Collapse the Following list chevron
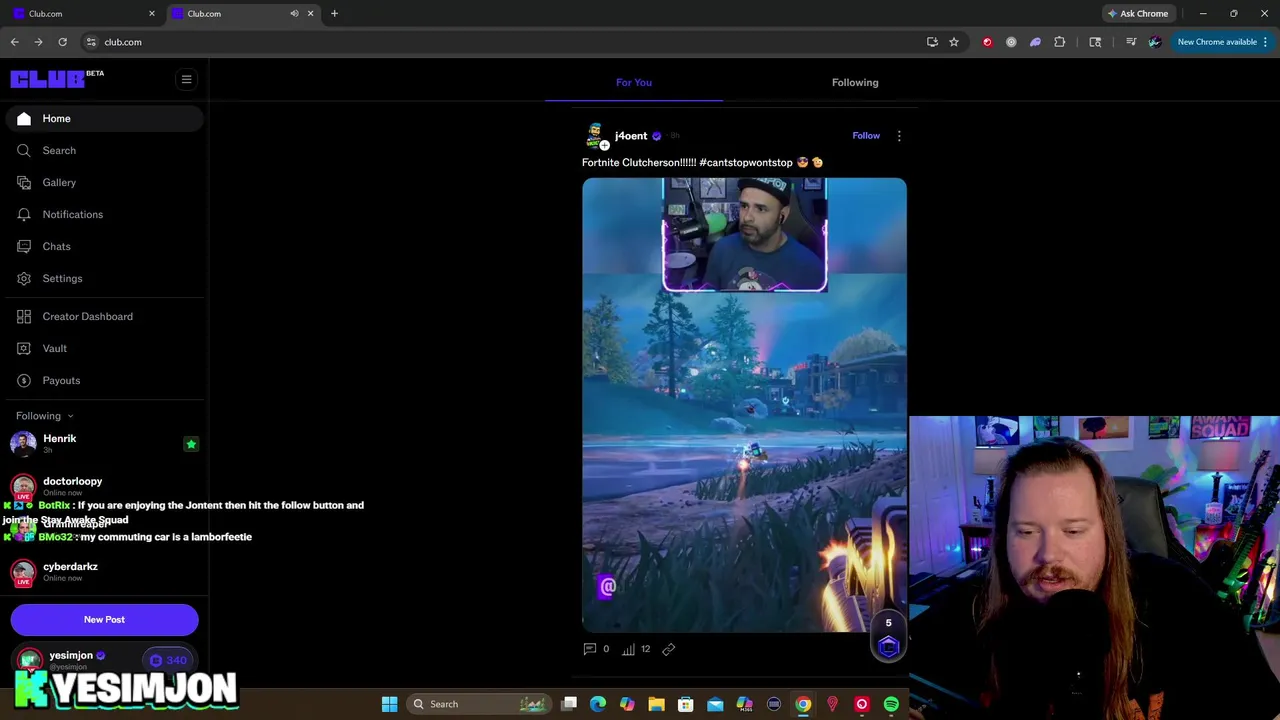Viewport: 1280px width, 720px height. coord(70,416)
